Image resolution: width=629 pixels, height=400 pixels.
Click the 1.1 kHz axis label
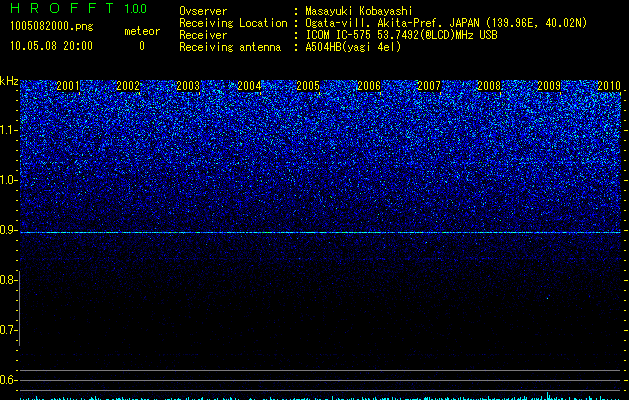tap(8, 130)
